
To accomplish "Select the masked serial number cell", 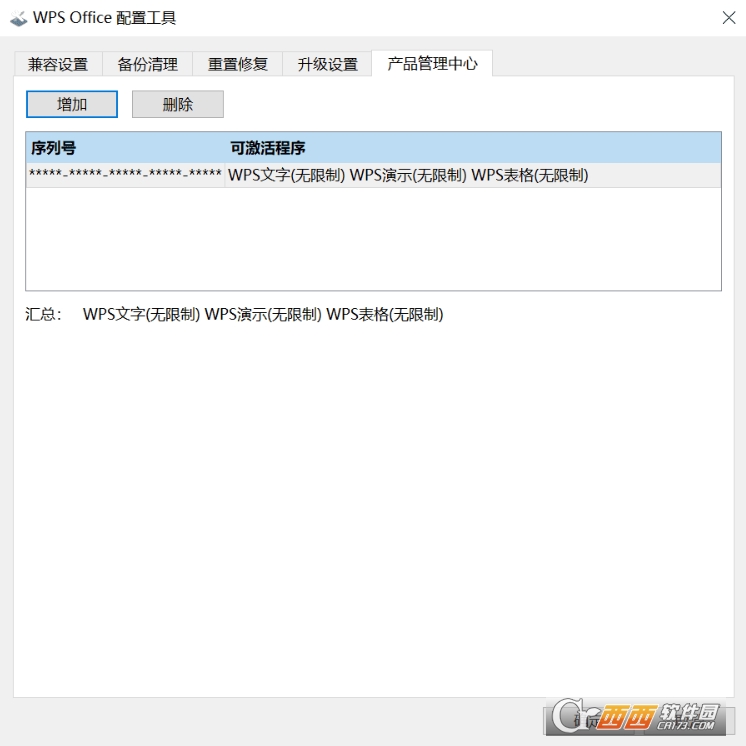I will (x=125, y=175).
